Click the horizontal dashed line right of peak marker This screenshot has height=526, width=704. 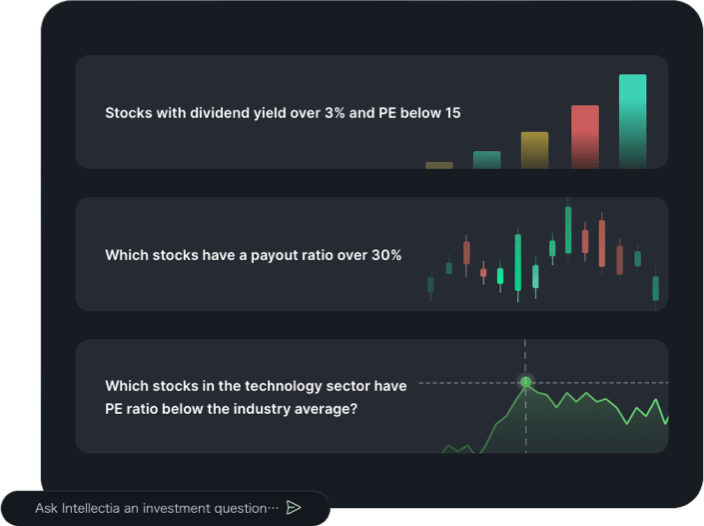pos(600,382)
